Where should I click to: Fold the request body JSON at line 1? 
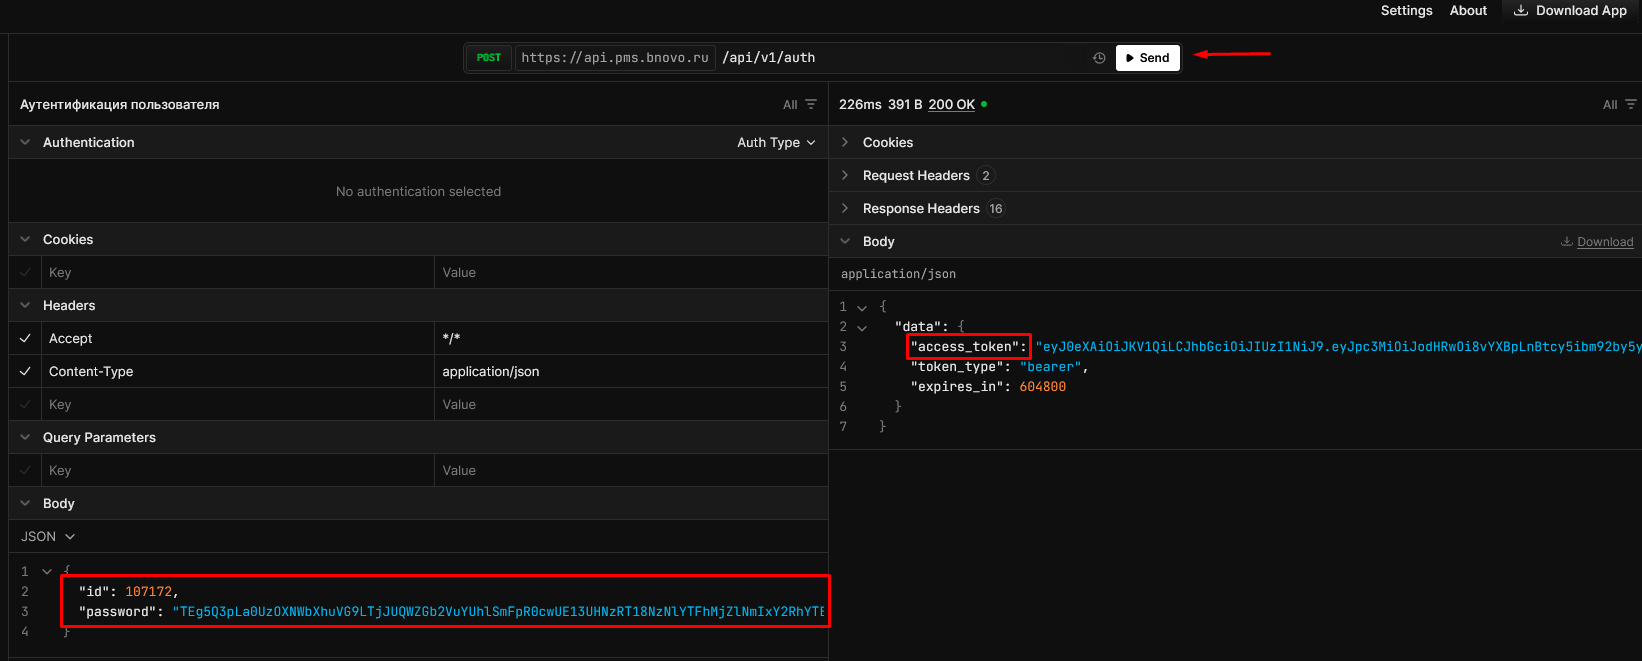coord(46,571)
